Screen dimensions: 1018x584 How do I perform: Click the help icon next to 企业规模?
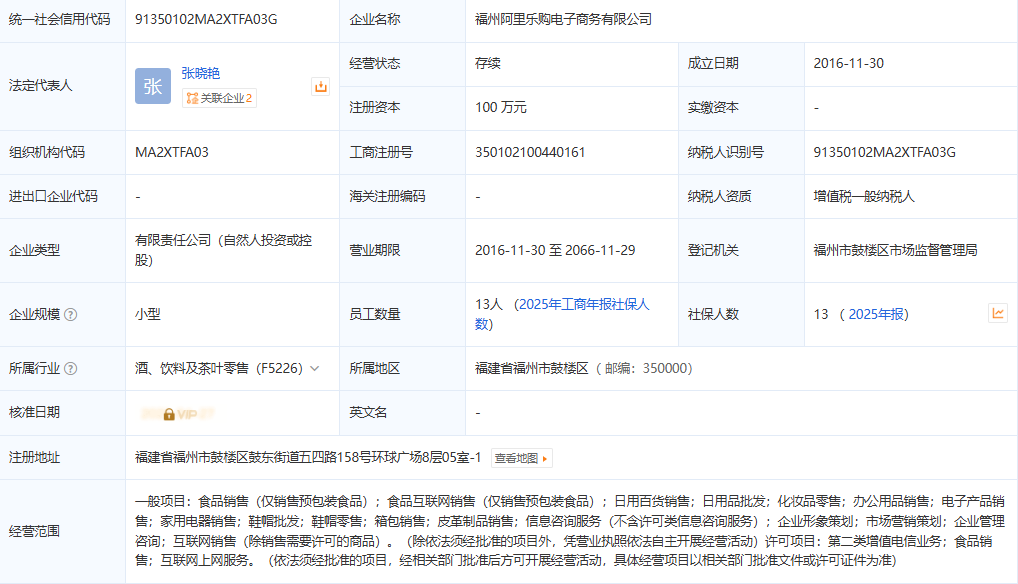pos(71,315)
